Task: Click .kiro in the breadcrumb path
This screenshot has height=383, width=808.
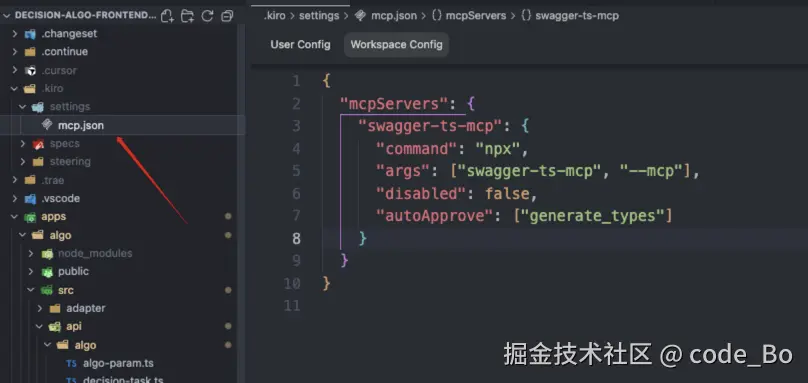Action: [274, 15]
